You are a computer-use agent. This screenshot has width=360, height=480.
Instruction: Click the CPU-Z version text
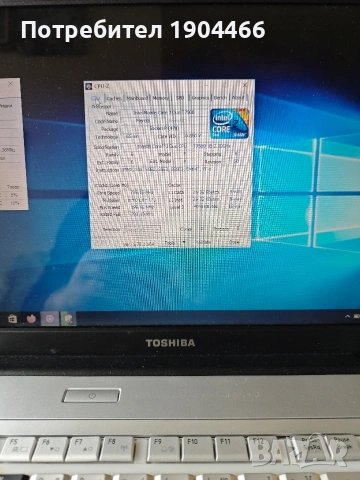[x=140, y=244]
